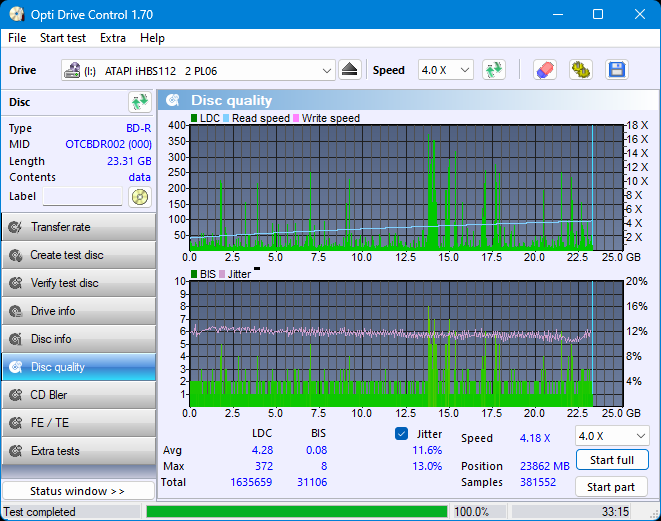This screenshot has width=661, height=521.
Task: Open the 4.0 X speed dropdown above Start full
Action: 611,436
